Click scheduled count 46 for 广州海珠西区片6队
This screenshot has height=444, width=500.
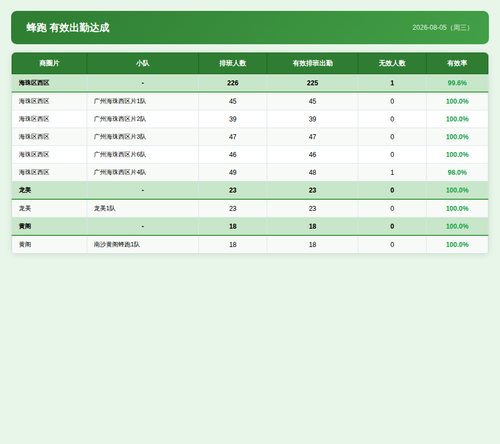(x=233, y=154)
